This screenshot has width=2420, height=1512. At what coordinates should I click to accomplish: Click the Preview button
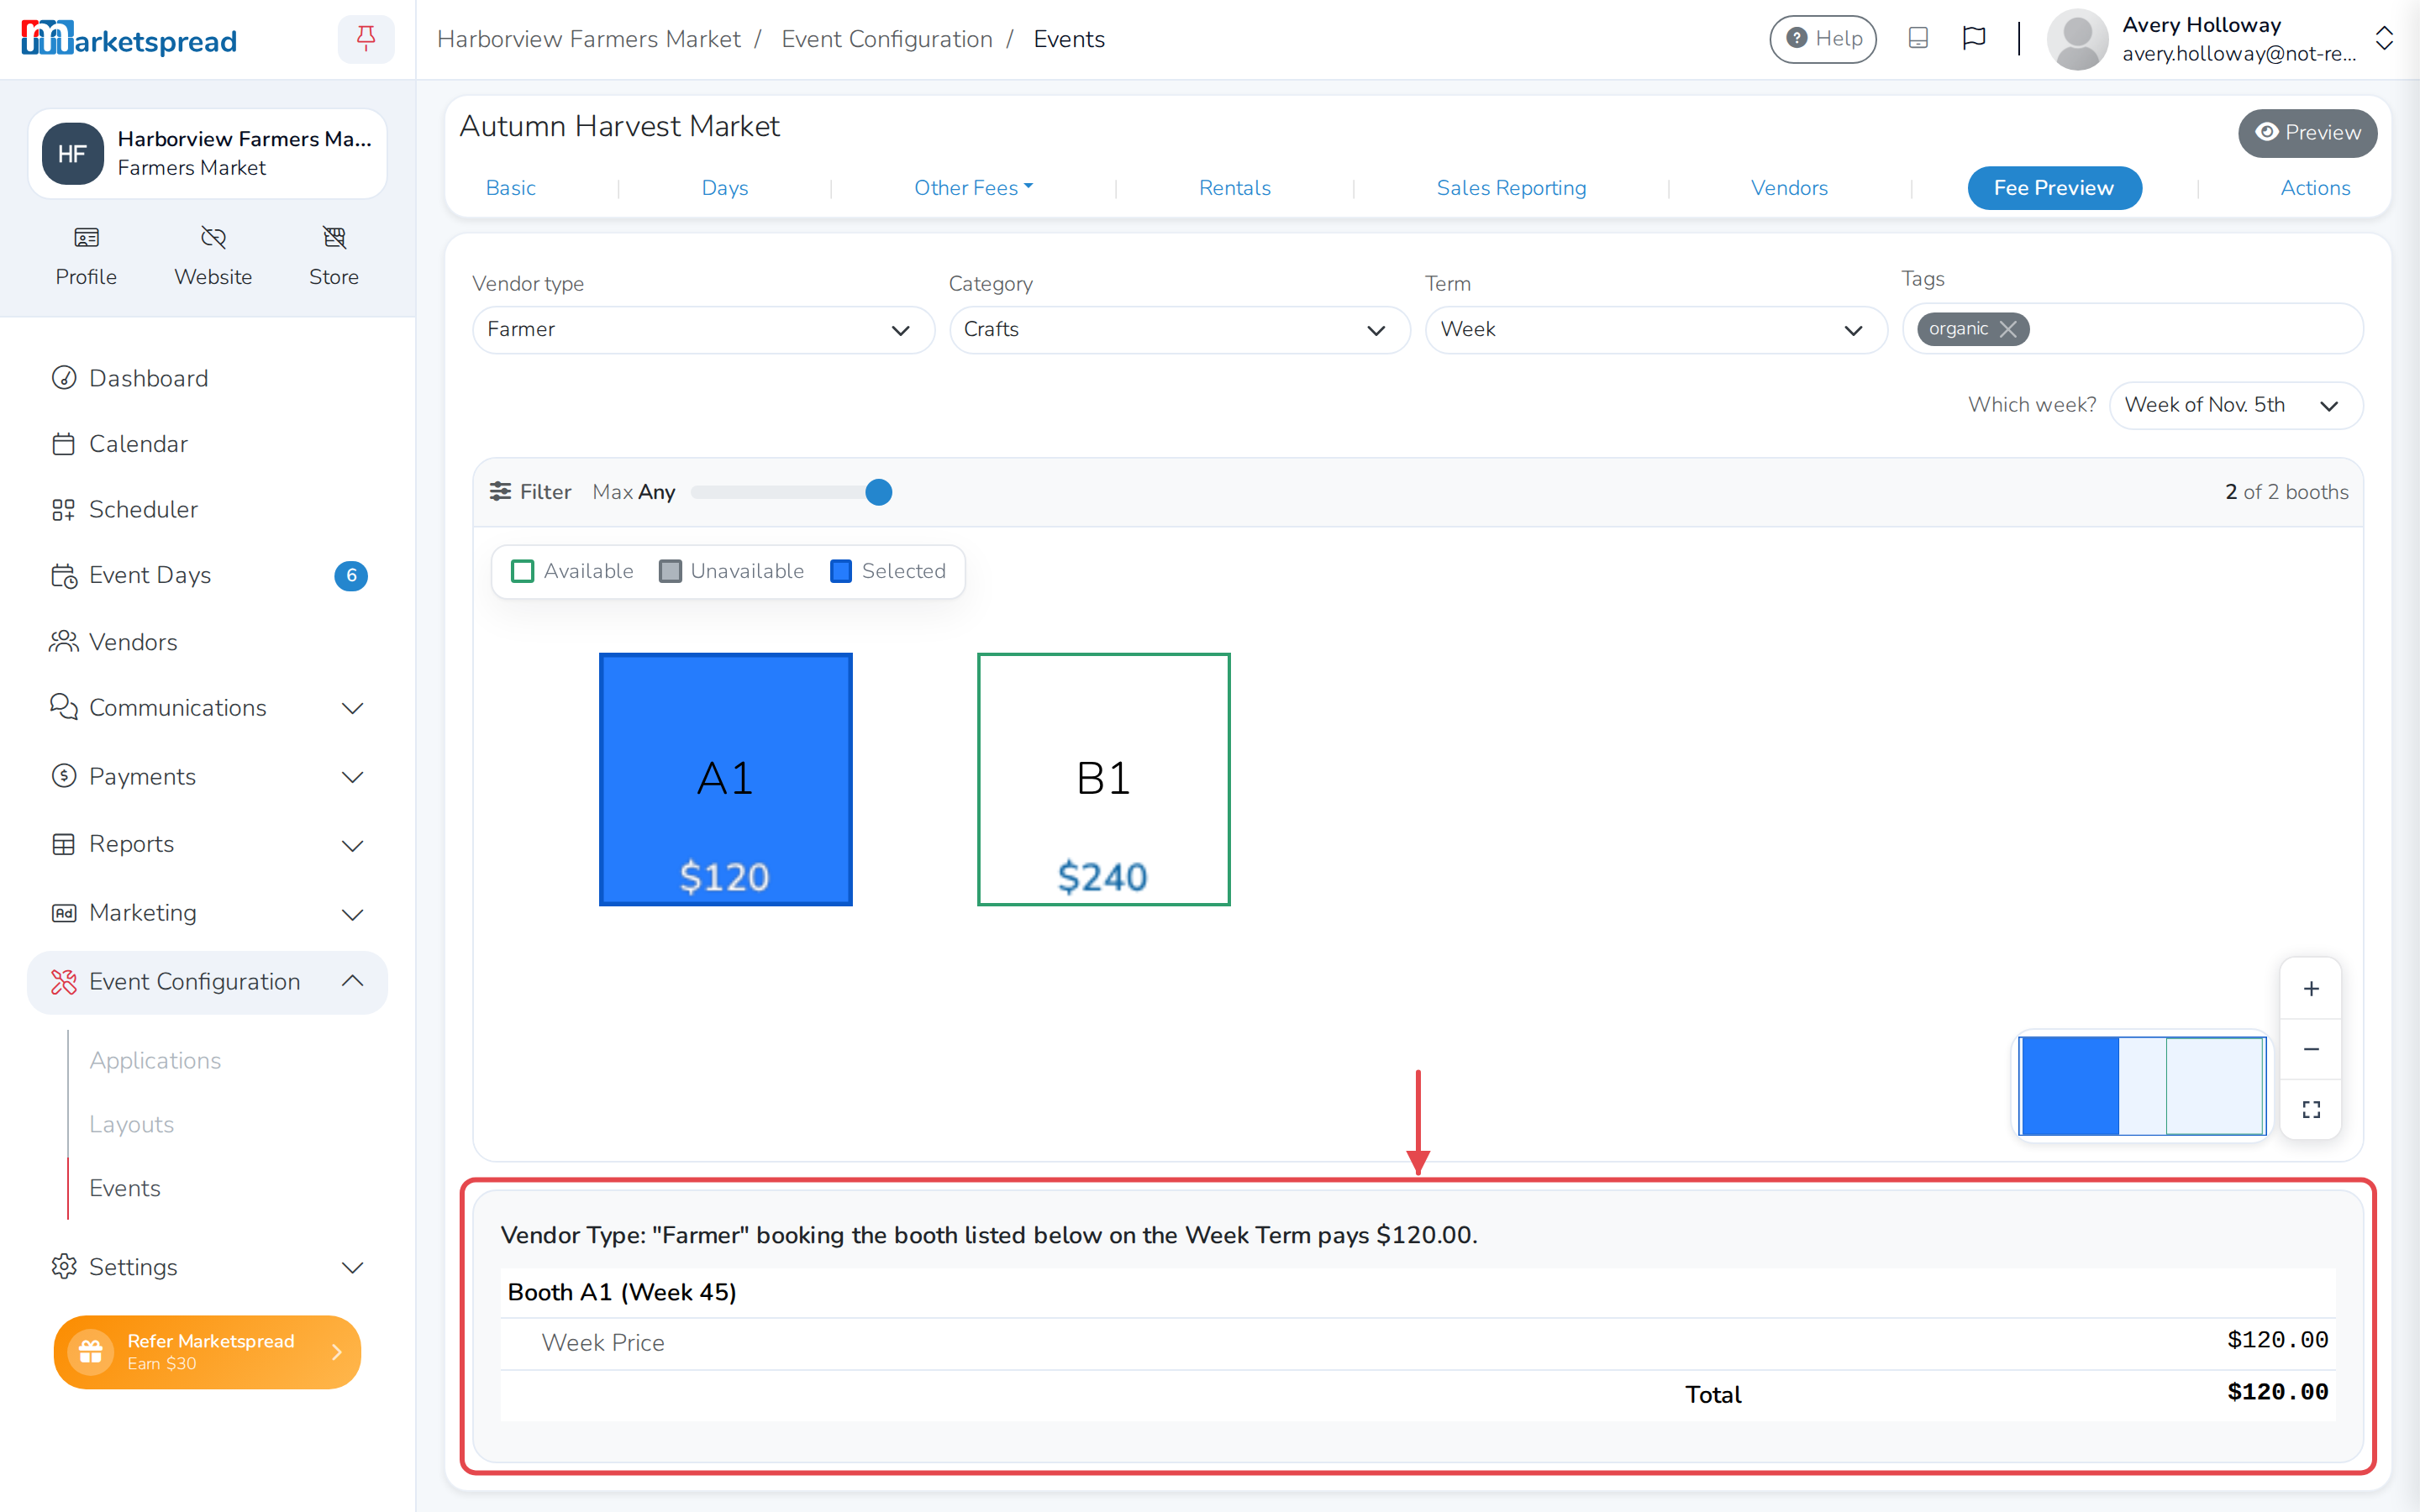[2307, 133]
